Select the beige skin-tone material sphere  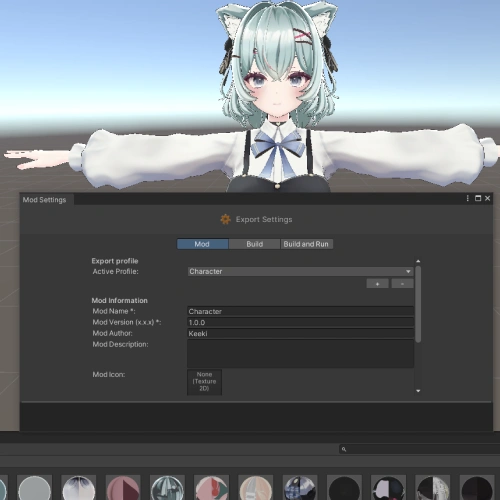pyautogui.click(x=256, y=488)
